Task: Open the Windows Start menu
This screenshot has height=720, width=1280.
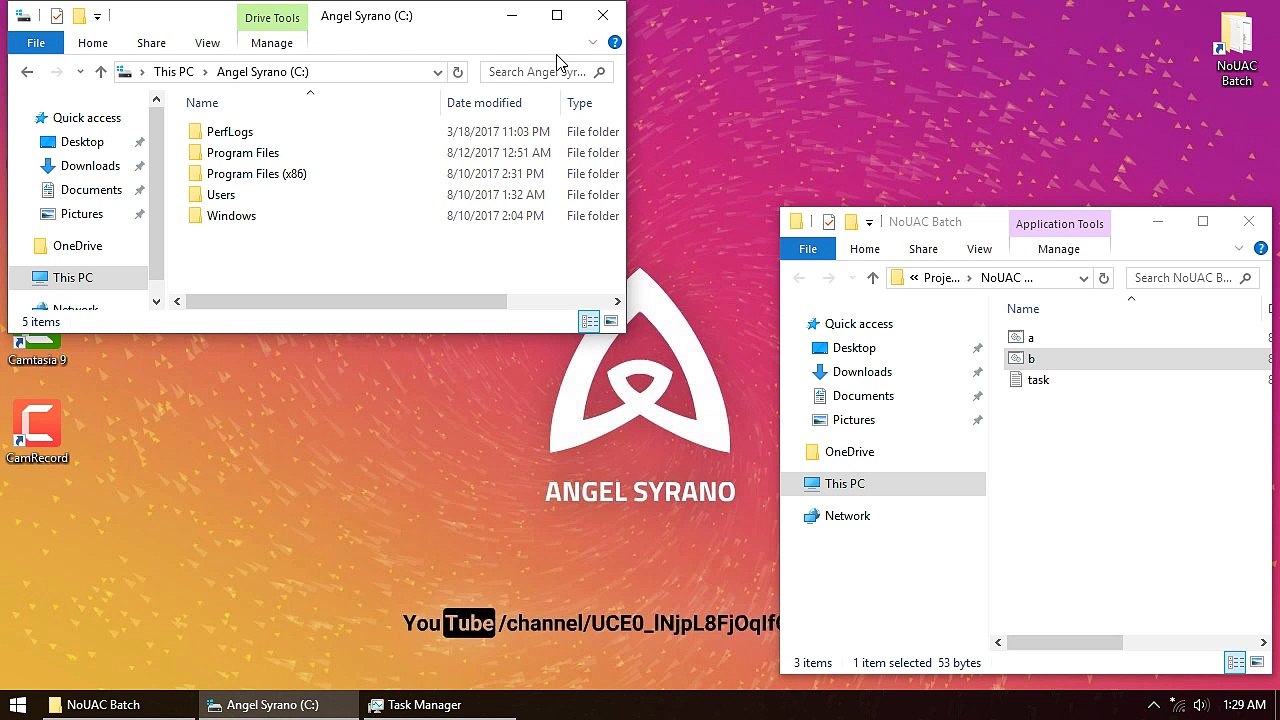Action: tap(18, 705)
